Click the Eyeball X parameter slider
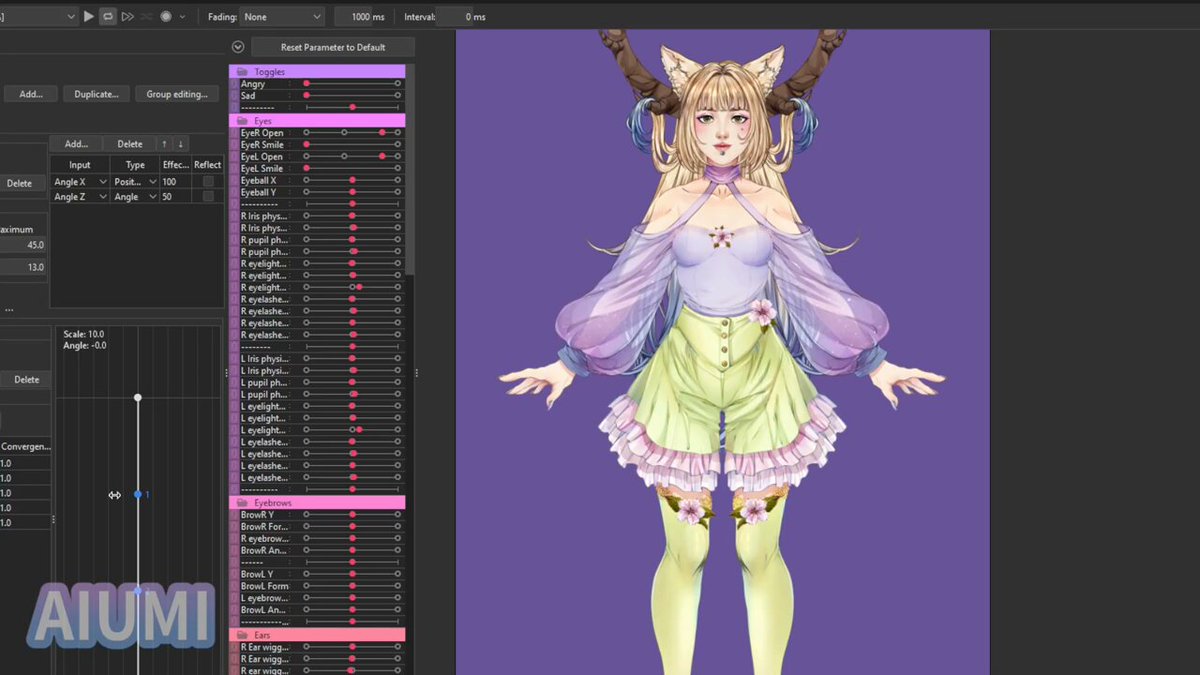The image size is (1200, 675). pos(352,180)
